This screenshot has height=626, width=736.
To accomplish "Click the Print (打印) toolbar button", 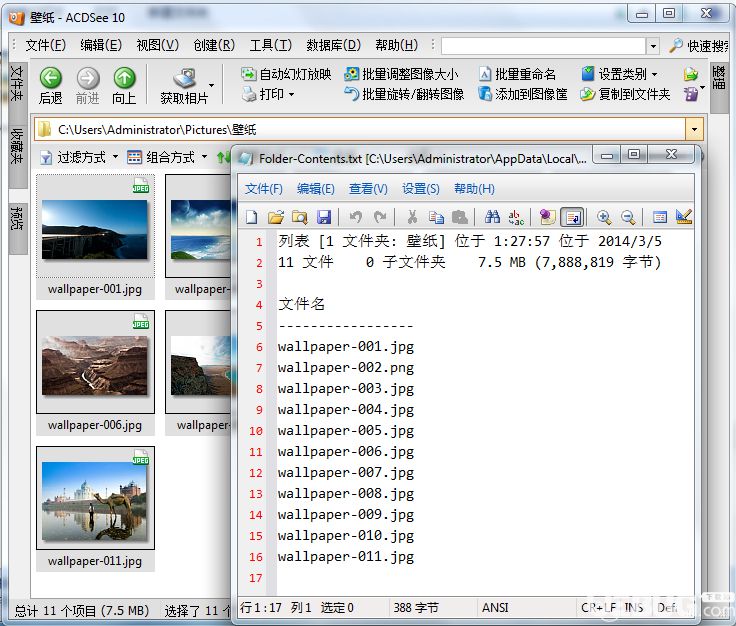I will click(x=263, y=94).
